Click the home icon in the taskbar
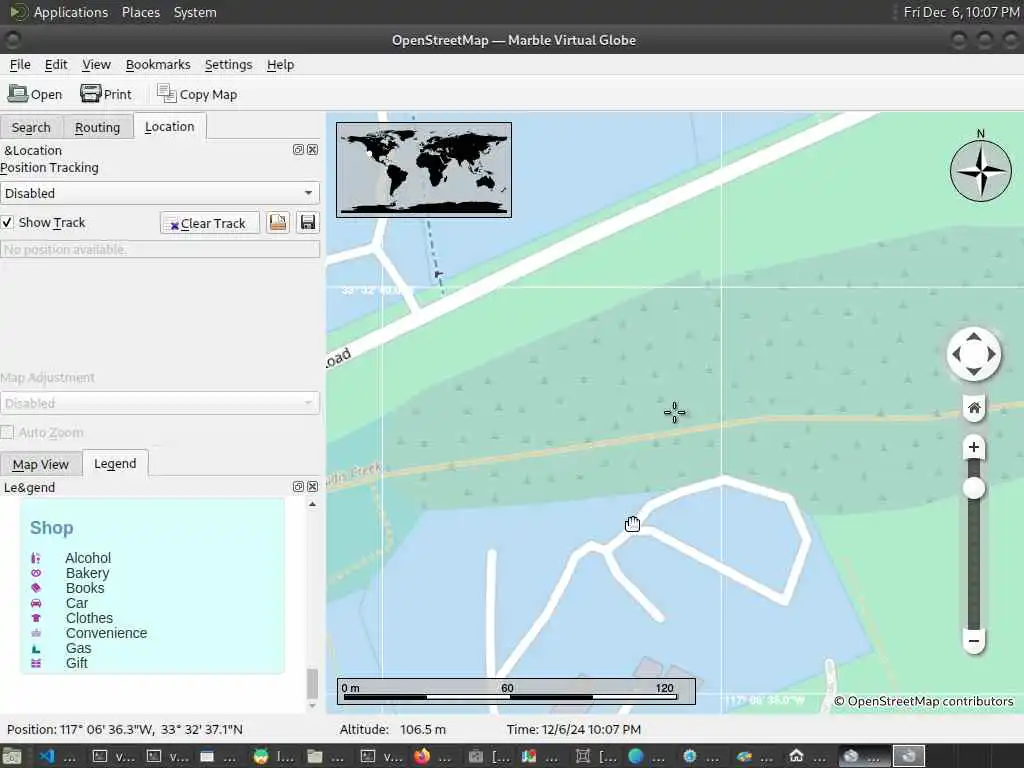 (796, 756)
